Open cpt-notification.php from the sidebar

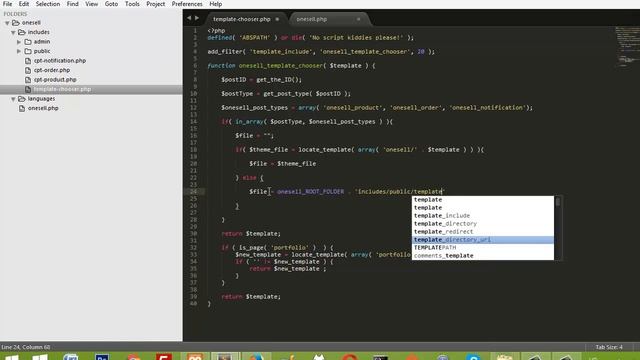click(x=60, y=60)
